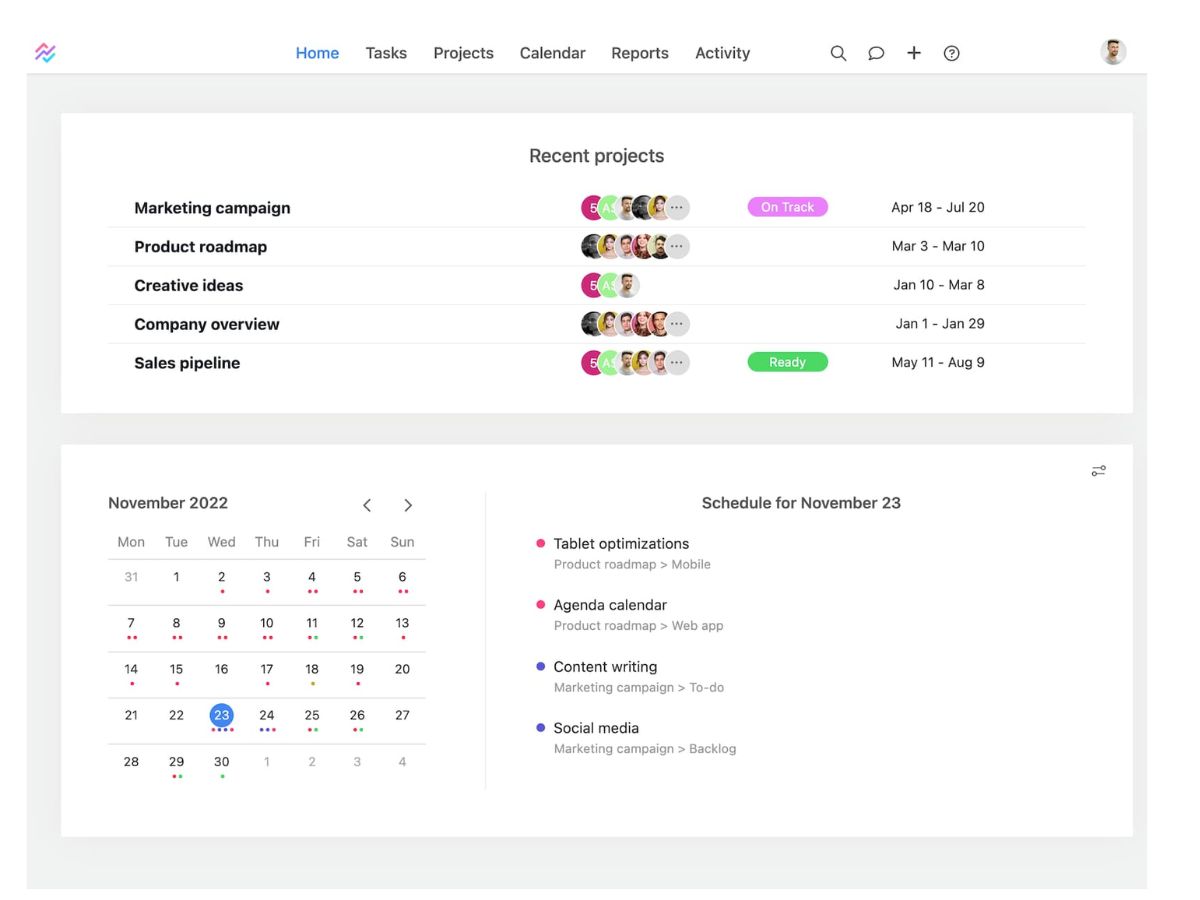Screen dimensions: 1200x900
Task: Select the Home tab
Action: tap(317, 53)
